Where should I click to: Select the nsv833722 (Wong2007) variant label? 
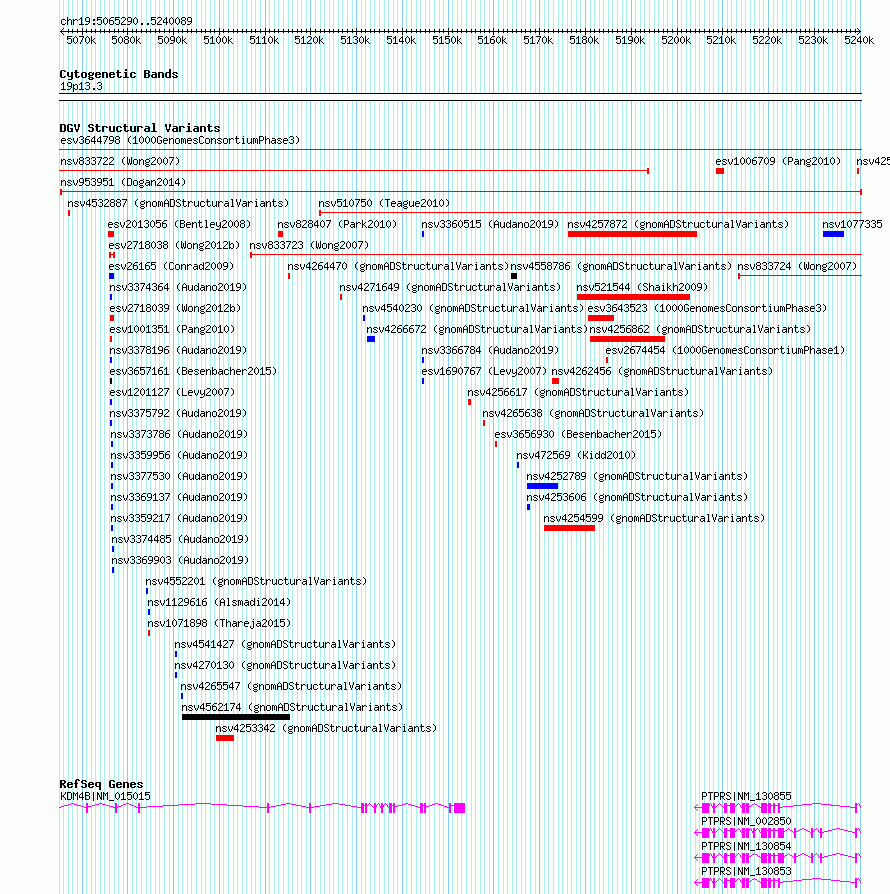pos(120,161)
